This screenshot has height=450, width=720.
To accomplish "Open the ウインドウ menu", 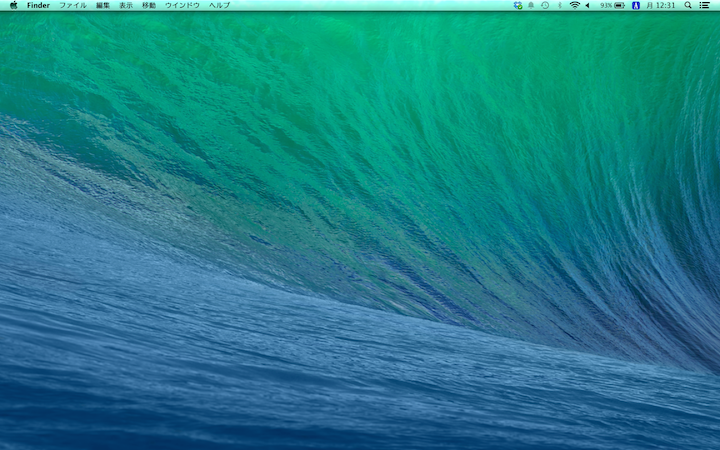I will (x=182, y=5).
